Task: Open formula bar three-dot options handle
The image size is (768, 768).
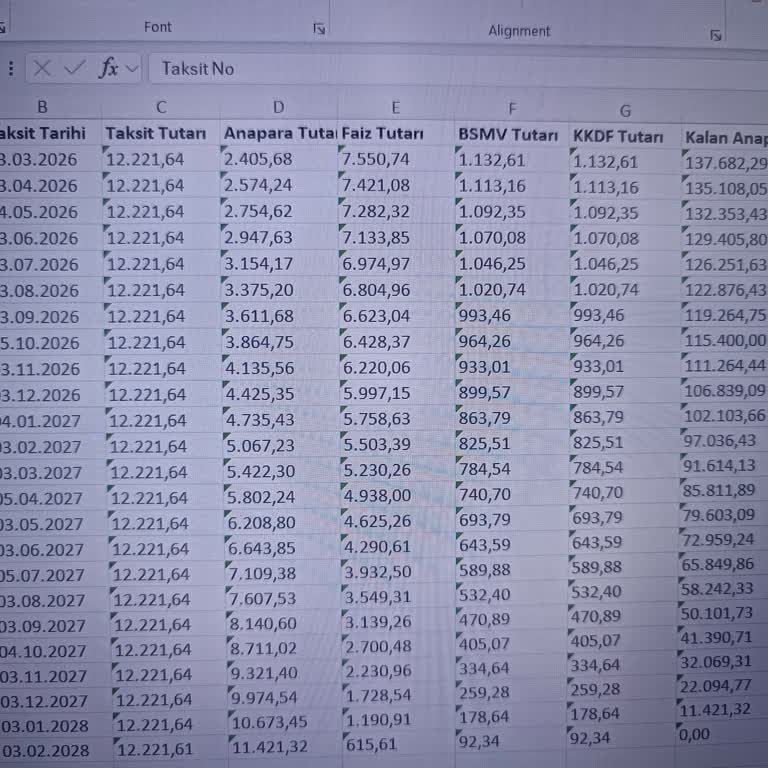Action: coord(11,69)
